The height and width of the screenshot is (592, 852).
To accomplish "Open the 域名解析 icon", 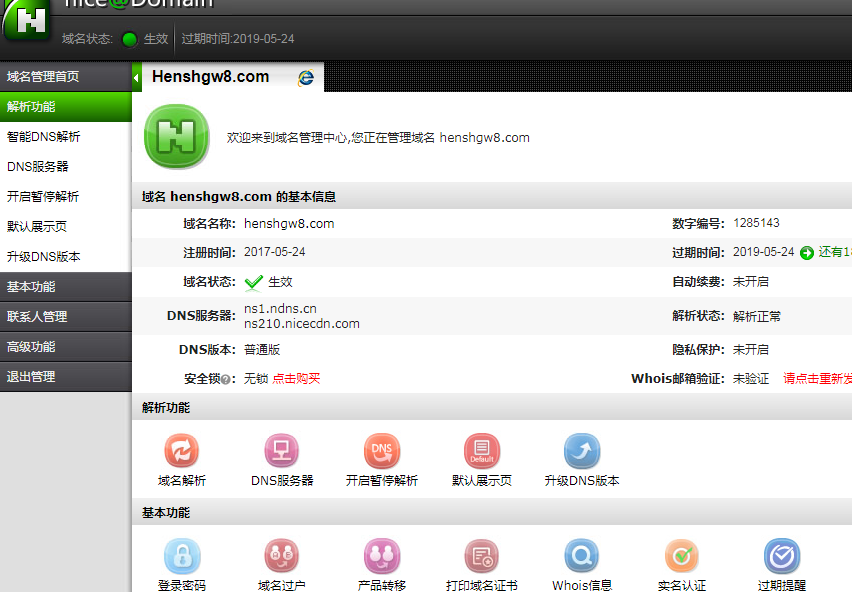I will click(x=181, y=451).
